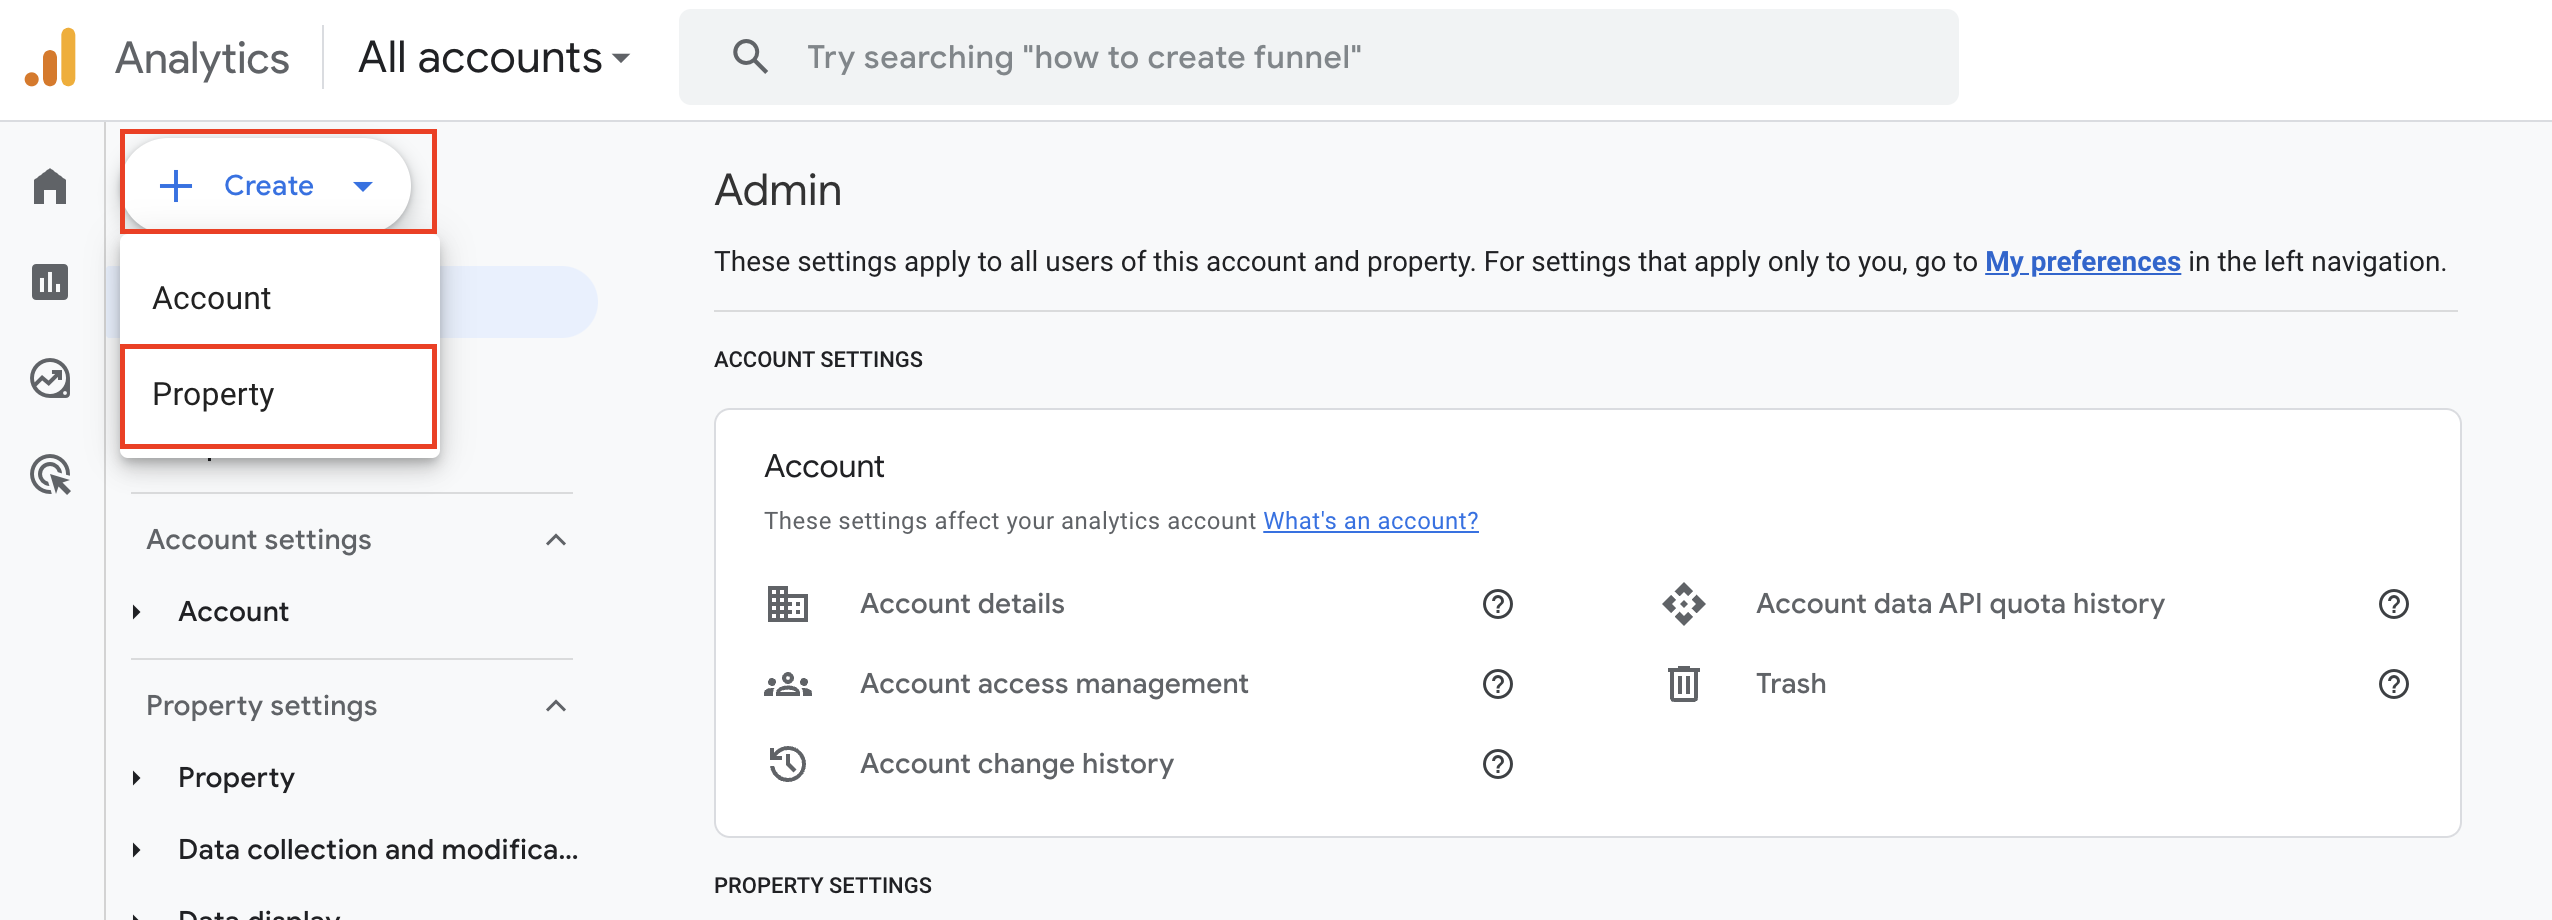The image size is (2552, 920).
Task: Open the Advertising icon in left sidebar
Action: [50, 475]
